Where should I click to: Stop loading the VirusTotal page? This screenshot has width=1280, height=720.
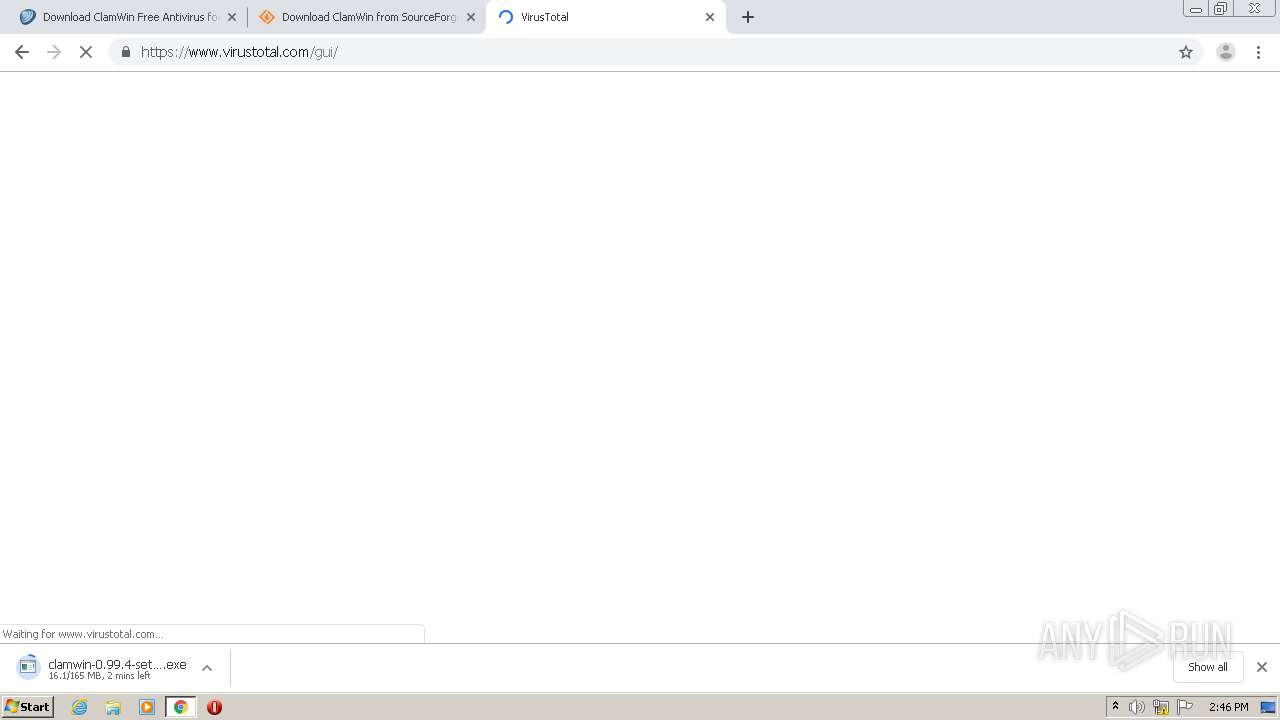click(86, 52)
